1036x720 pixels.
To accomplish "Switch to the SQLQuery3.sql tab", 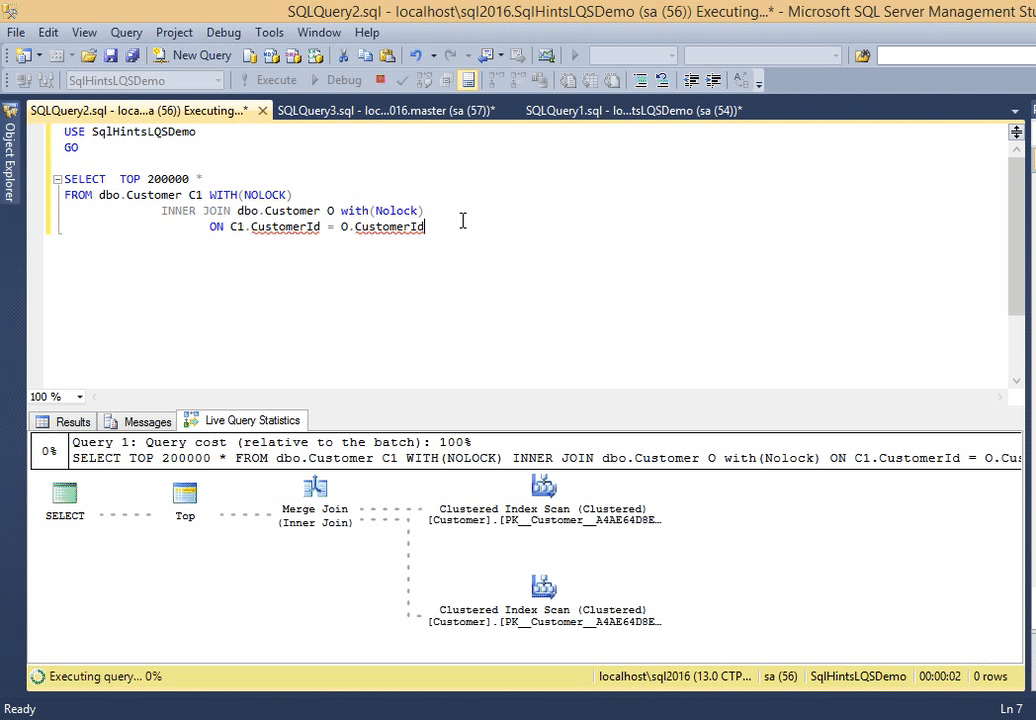I will (x=386, y=110).
